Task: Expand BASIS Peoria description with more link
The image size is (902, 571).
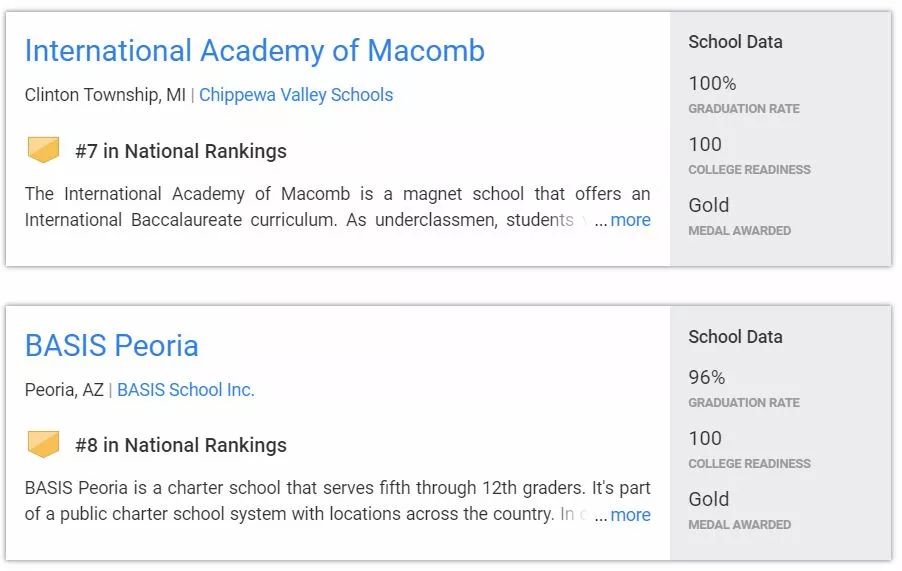Action: [630, 515]
